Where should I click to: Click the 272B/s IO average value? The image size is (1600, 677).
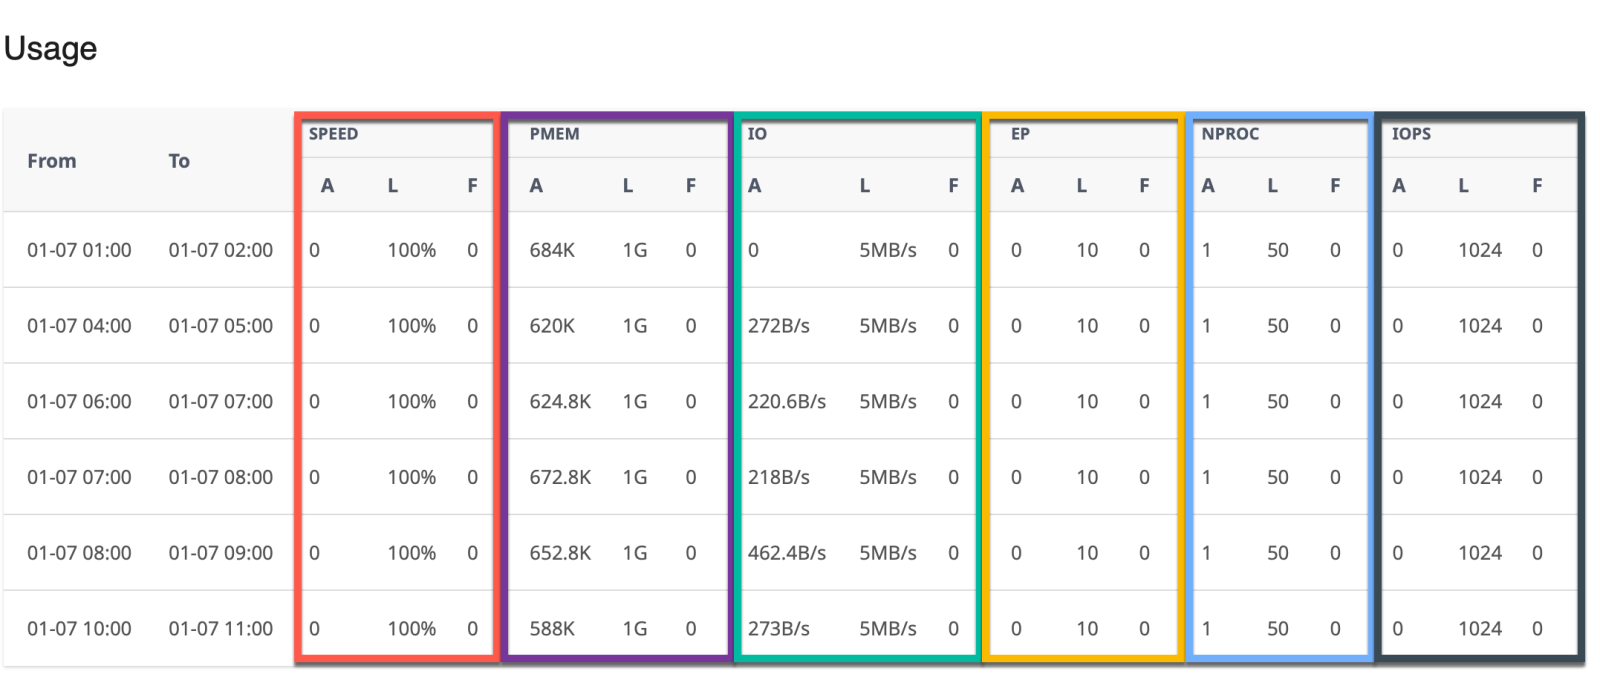click(x=779, y=326)
